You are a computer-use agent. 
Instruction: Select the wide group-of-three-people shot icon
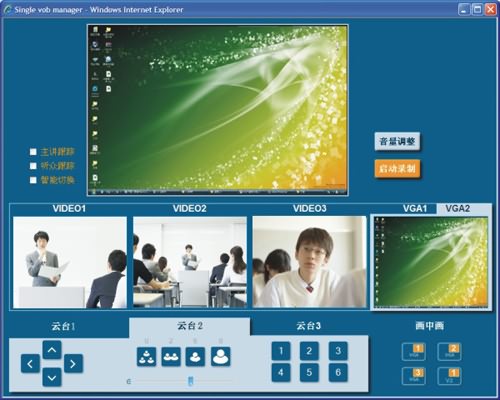pos(146,357)
